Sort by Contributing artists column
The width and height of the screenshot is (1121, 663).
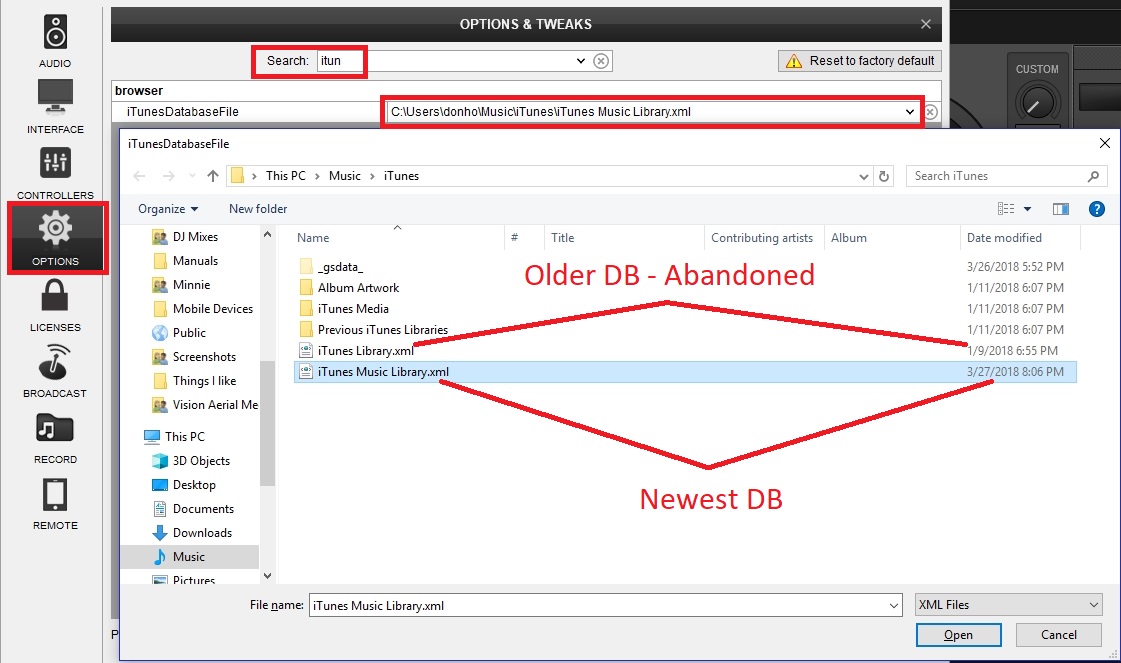764,238
